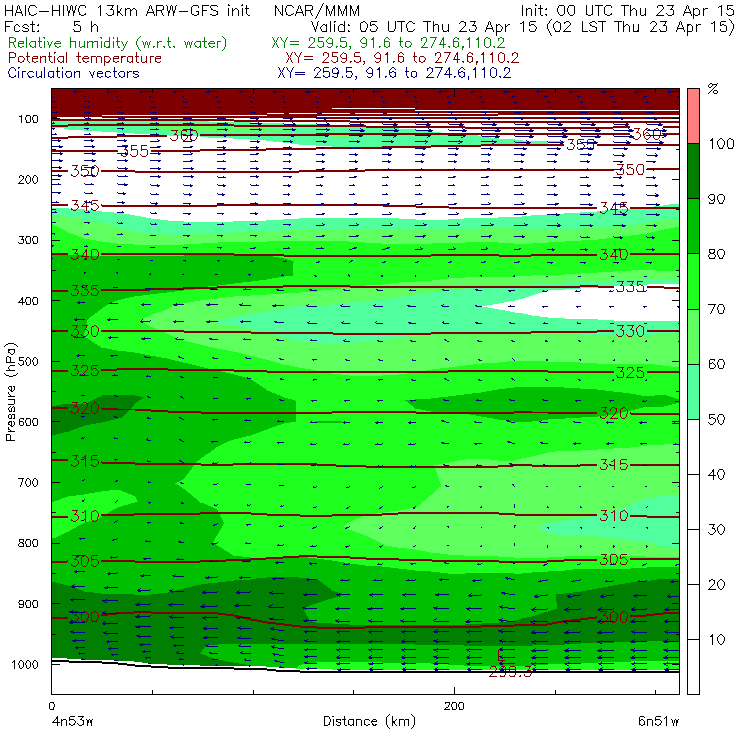Click the '50' color bar label
The image size is (740, 740).
[716, 419]
